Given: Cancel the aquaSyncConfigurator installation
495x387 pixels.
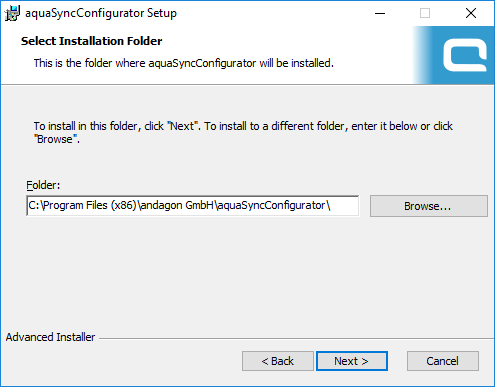Looking at the screenshot, I should point(443,361).
